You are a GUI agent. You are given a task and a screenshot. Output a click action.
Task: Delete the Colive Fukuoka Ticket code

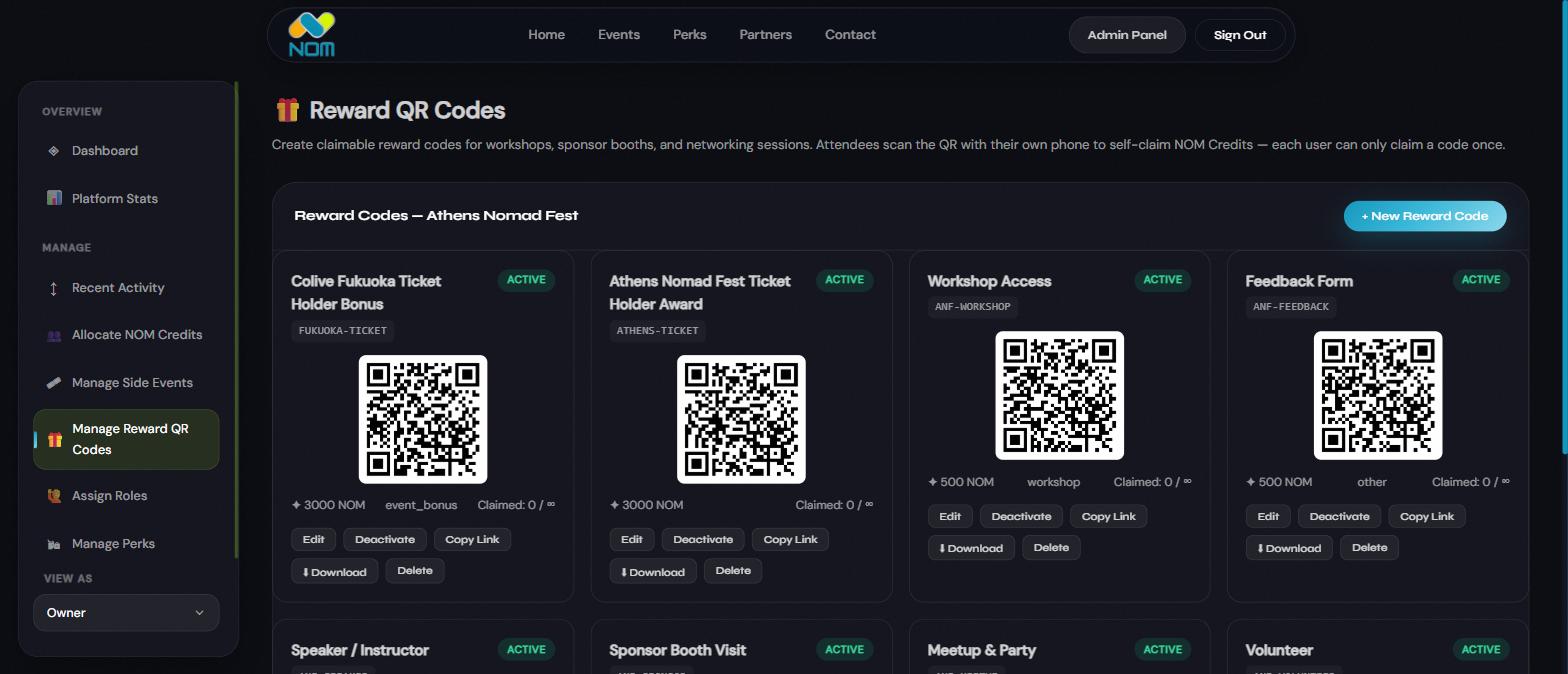(415, 571)
